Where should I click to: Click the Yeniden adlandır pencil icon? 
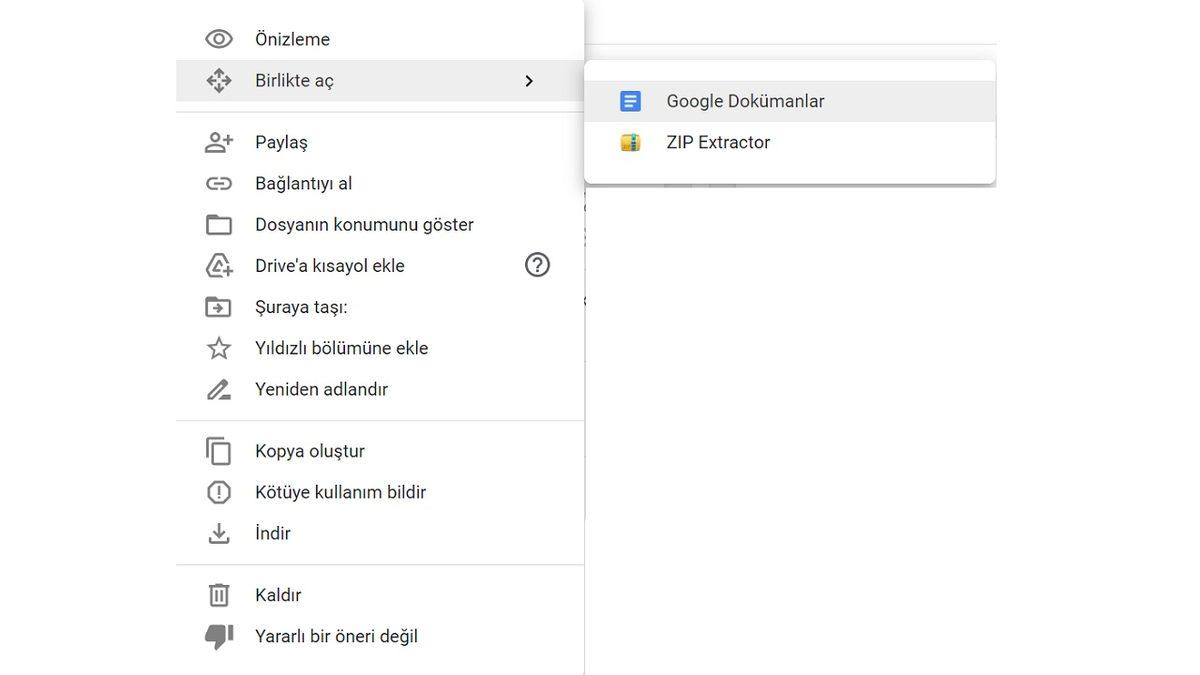pos(218,388)
